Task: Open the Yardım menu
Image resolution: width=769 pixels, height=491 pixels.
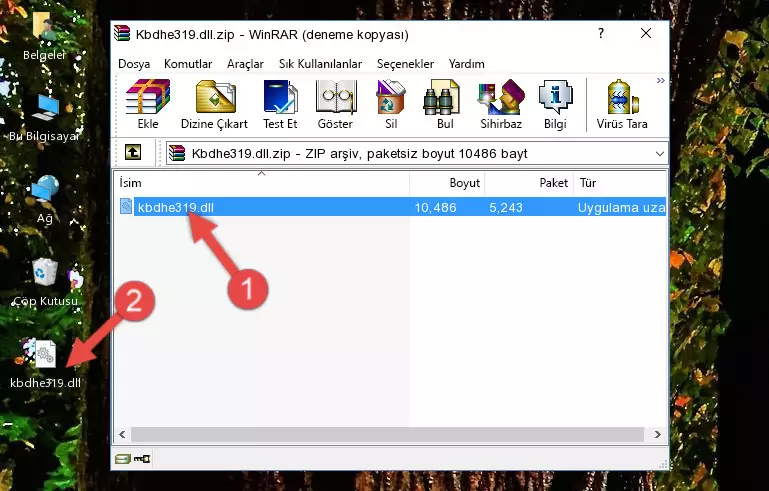Action: pyautogui.click(x=466, y=64)
